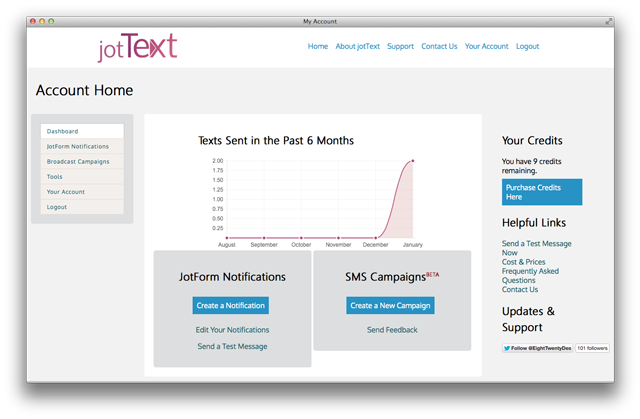Screen dimensions: 640x419
Task: Log out via the header Logout link
Action: pyautogui.click(x=527, y=46)
